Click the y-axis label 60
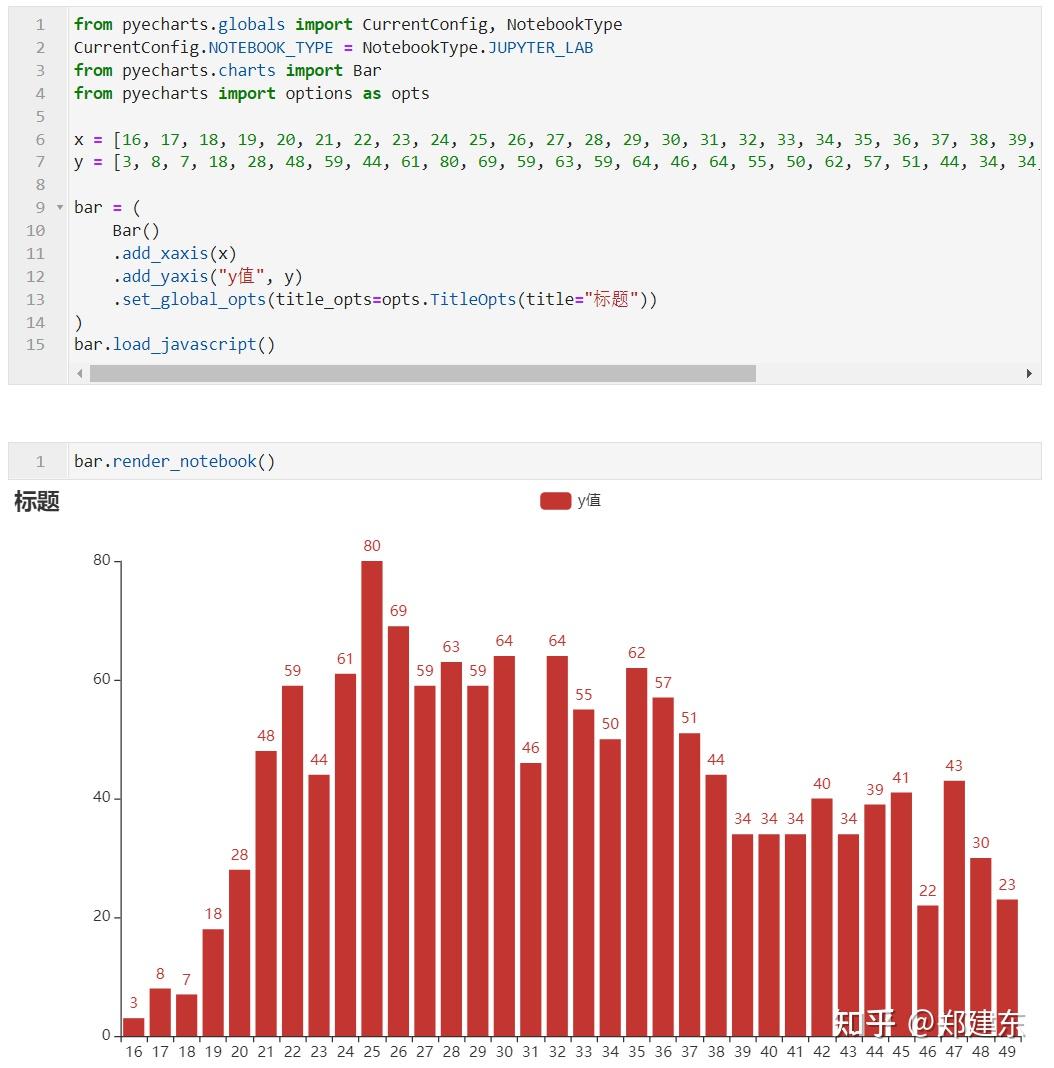Viewport: 1054px width, 1068px height. tap(102, 679)
